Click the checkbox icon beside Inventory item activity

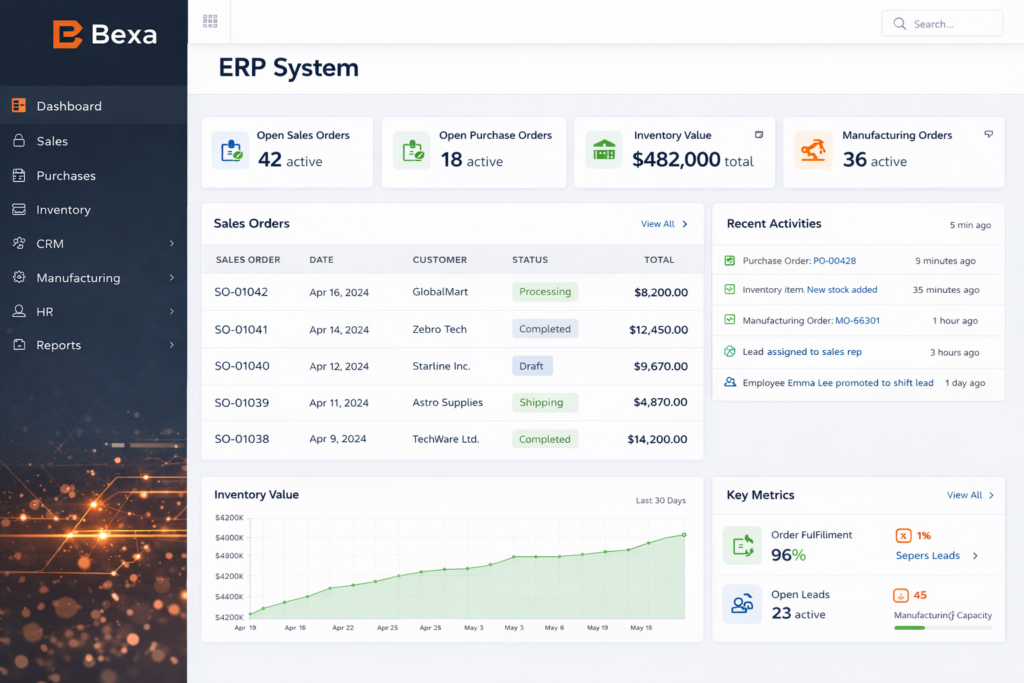[x=730, y=290]
